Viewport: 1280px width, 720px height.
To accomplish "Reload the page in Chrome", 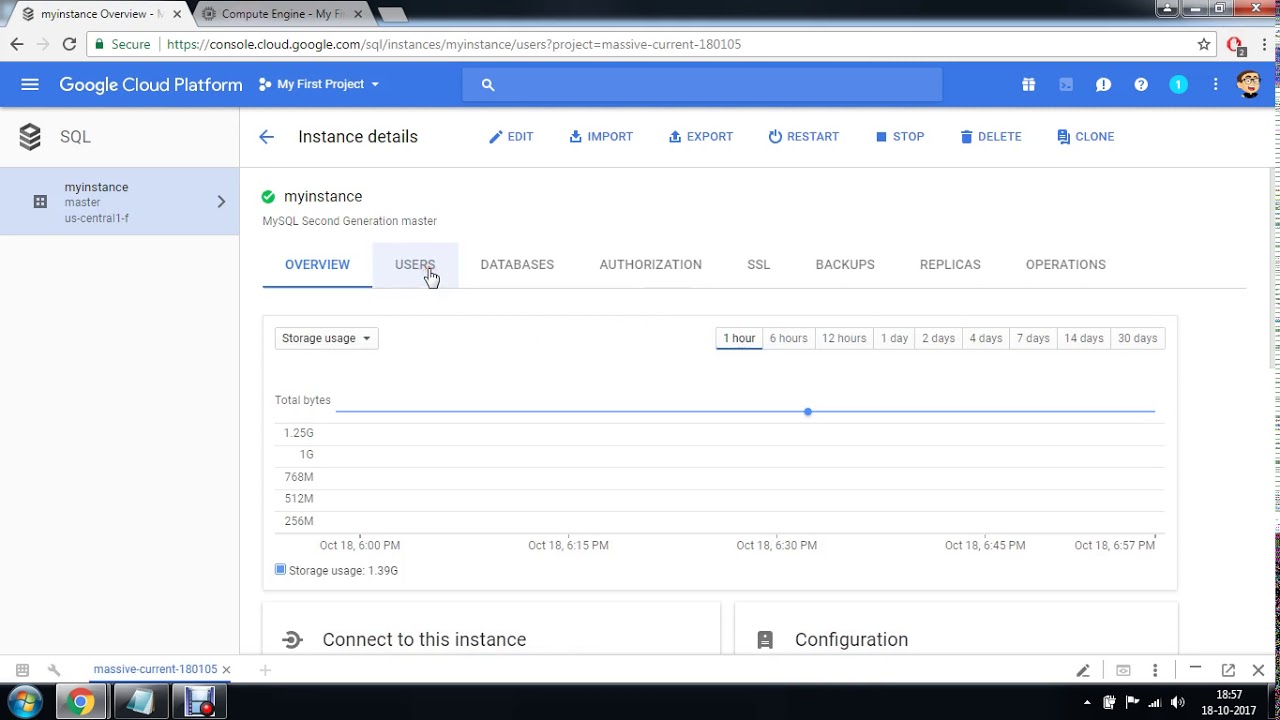I will coord(69,44).
